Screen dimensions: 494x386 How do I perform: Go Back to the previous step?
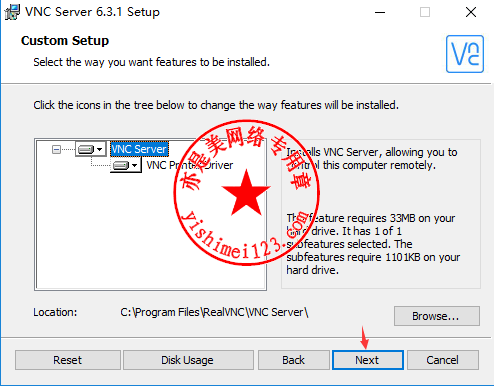[293, 360]
